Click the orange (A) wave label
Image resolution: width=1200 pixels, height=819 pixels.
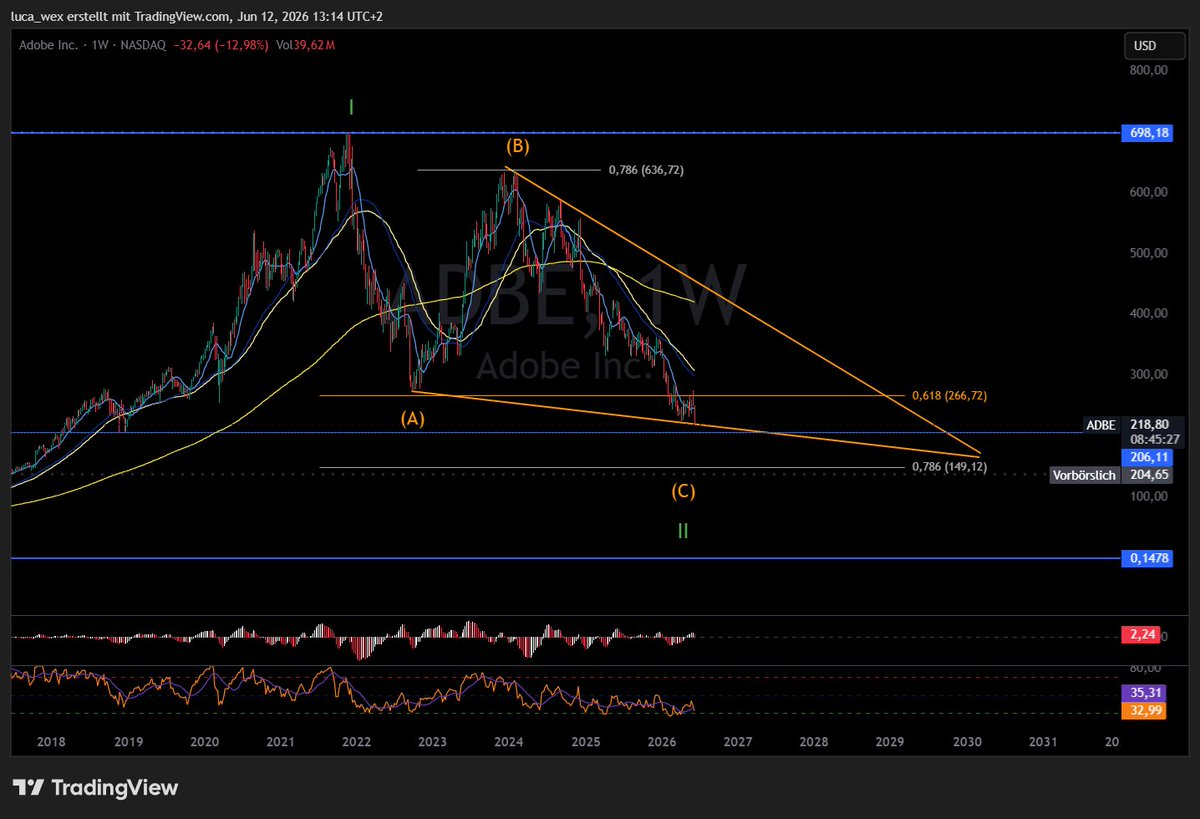tap(413, 419)
